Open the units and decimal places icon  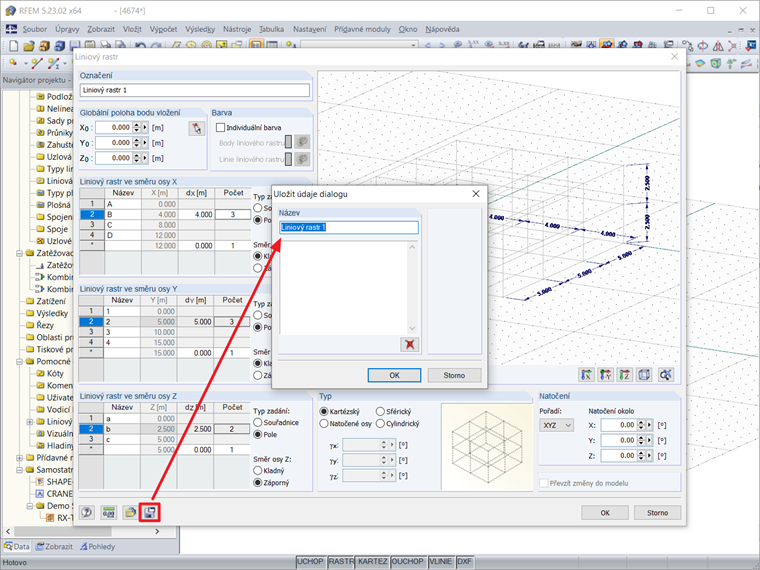coord(109,512)
